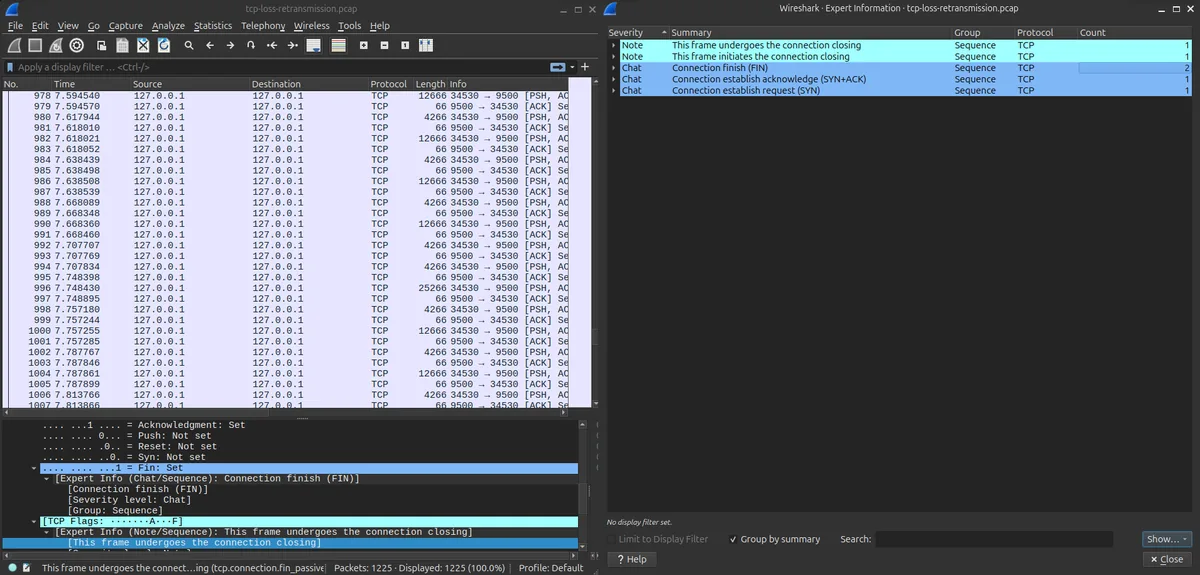Zoom out main window text
Viewport: 1200px width, 575px height.
coord(383,45)
